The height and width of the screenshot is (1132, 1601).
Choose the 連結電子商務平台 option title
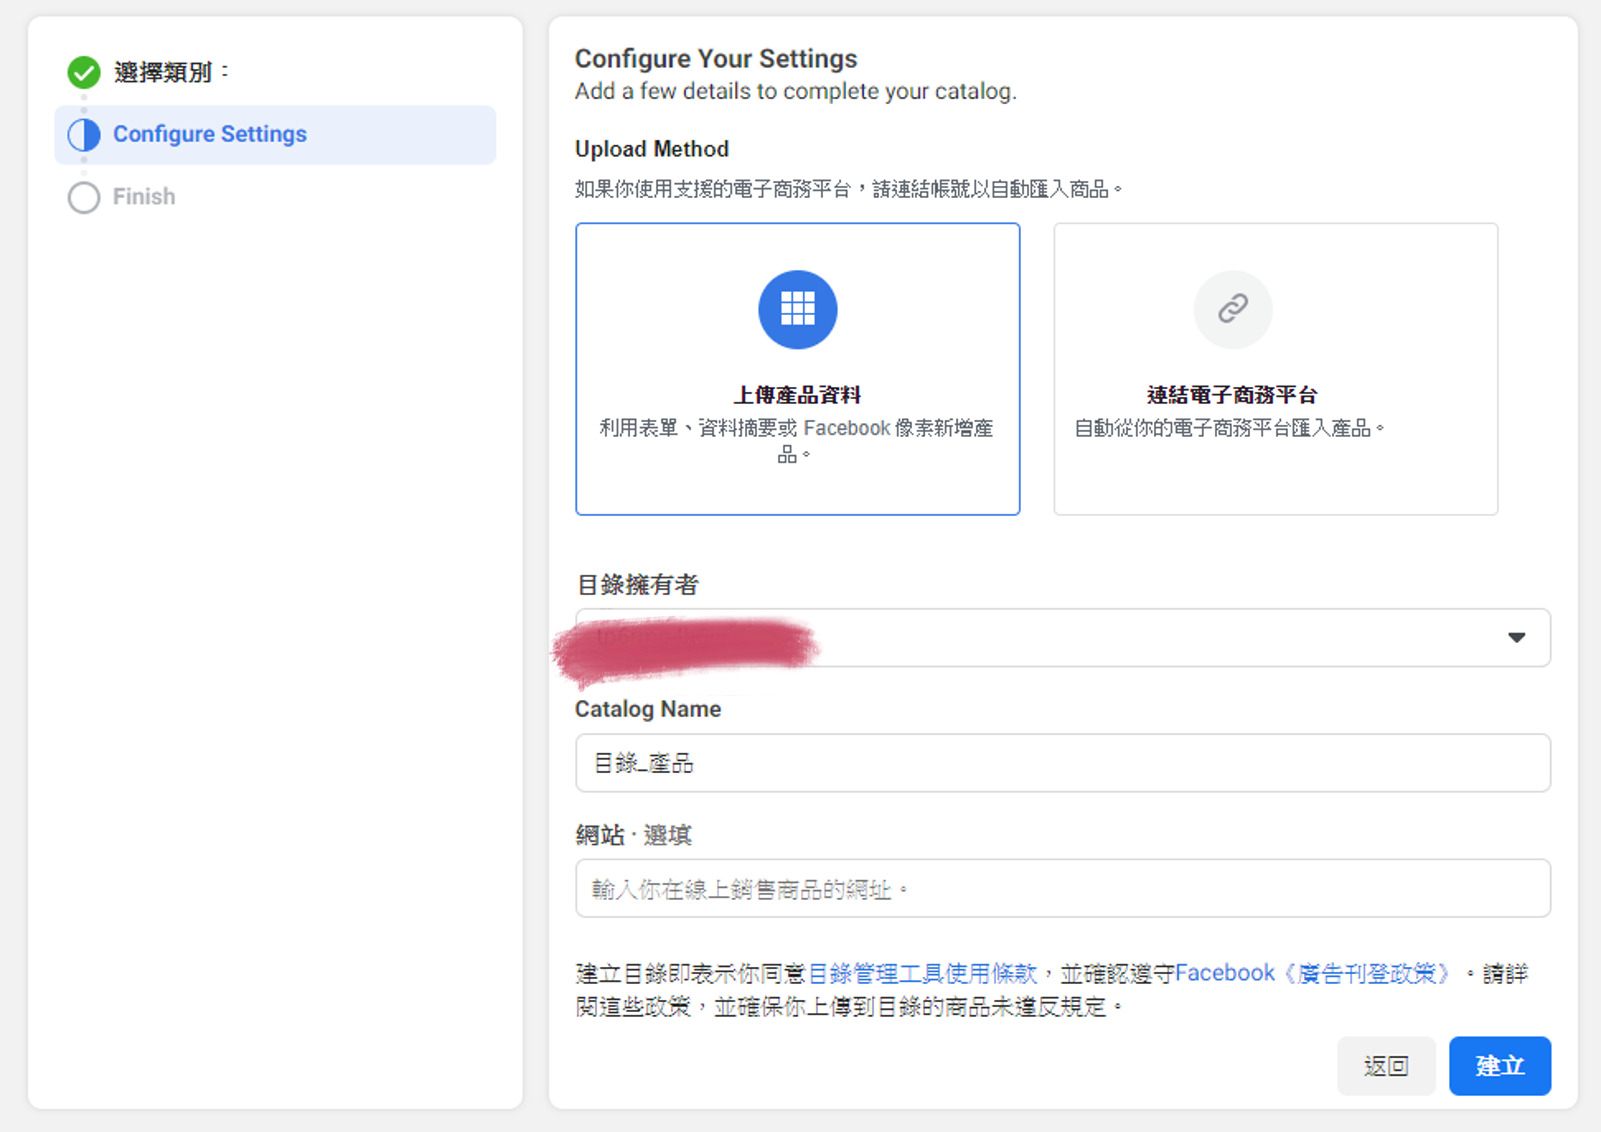tap(1232, 395)
